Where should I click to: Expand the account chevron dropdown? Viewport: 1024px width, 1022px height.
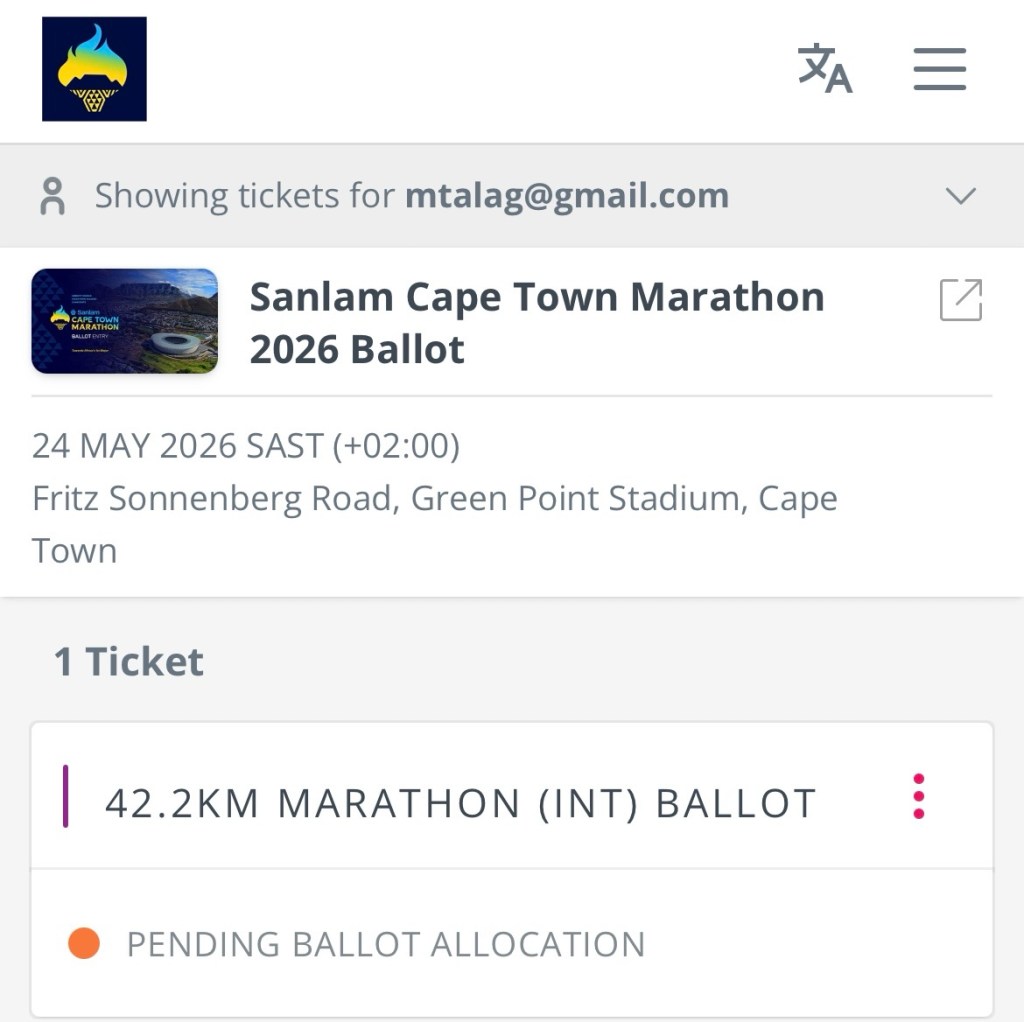tap(960, 196)
